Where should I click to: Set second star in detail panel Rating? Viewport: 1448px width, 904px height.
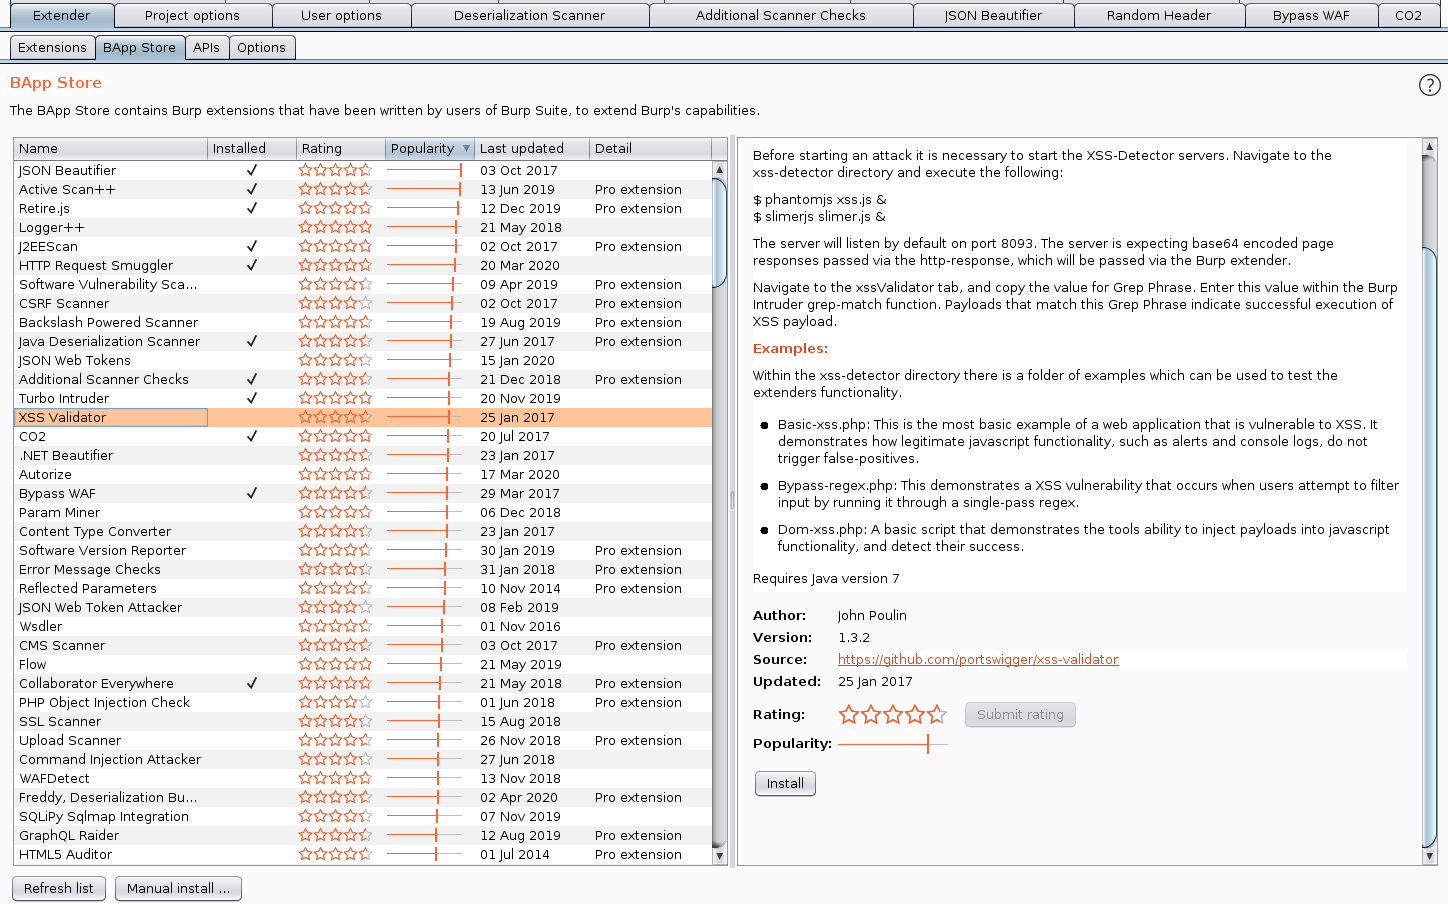(871, 714)
